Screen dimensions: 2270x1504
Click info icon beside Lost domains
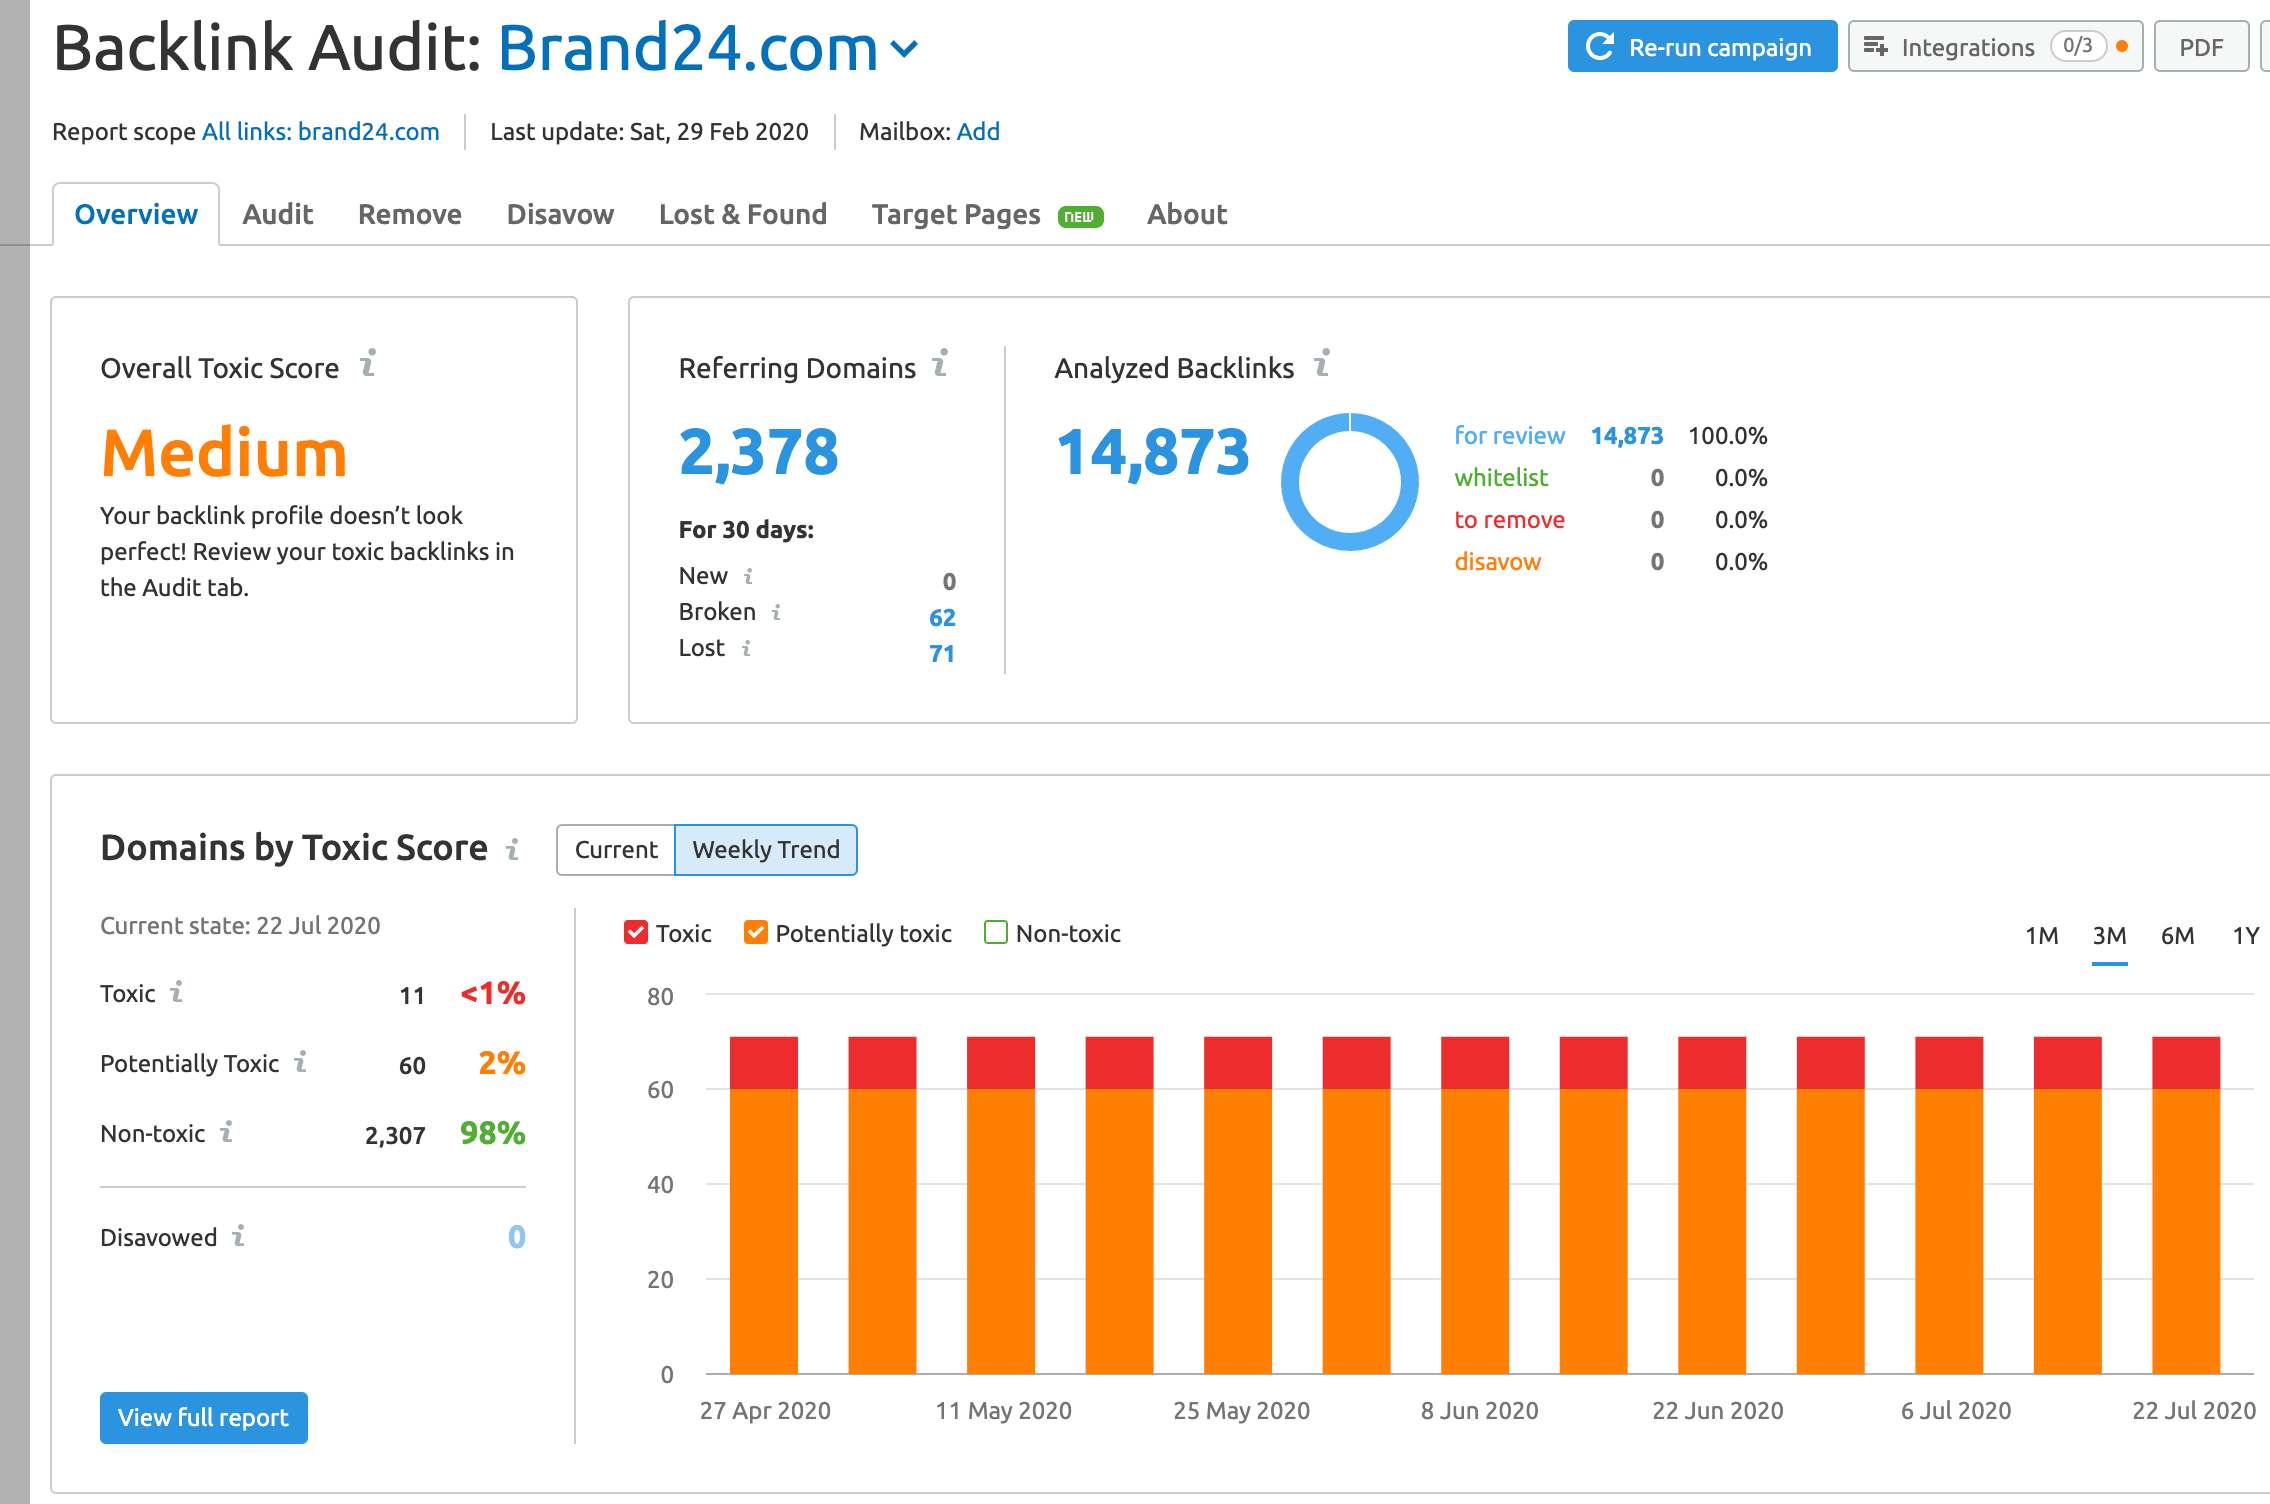pos(746,648)
